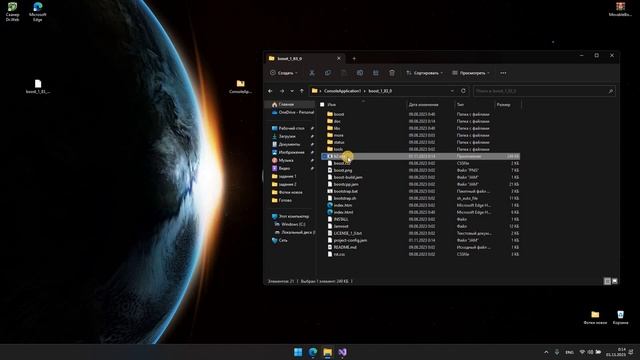Click the search magnifier icon in Explorer

pyautogui.click(x=611, y=91)
